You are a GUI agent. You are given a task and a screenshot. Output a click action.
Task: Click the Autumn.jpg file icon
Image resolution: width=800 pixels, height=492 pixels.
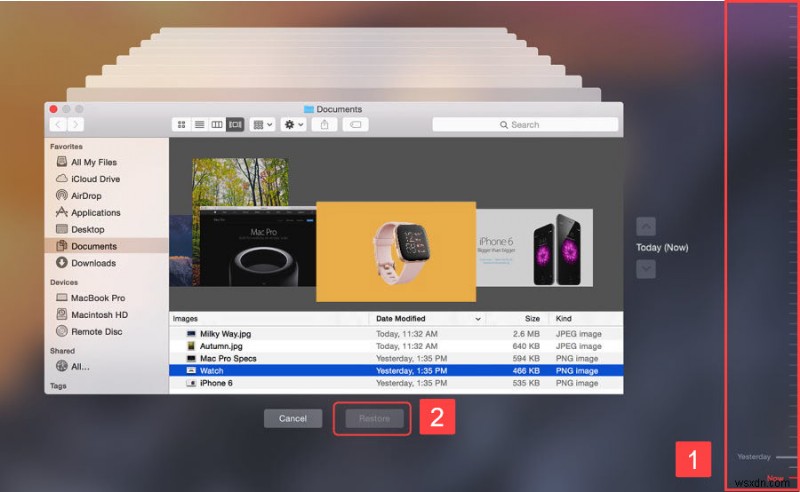click(191, 346)
